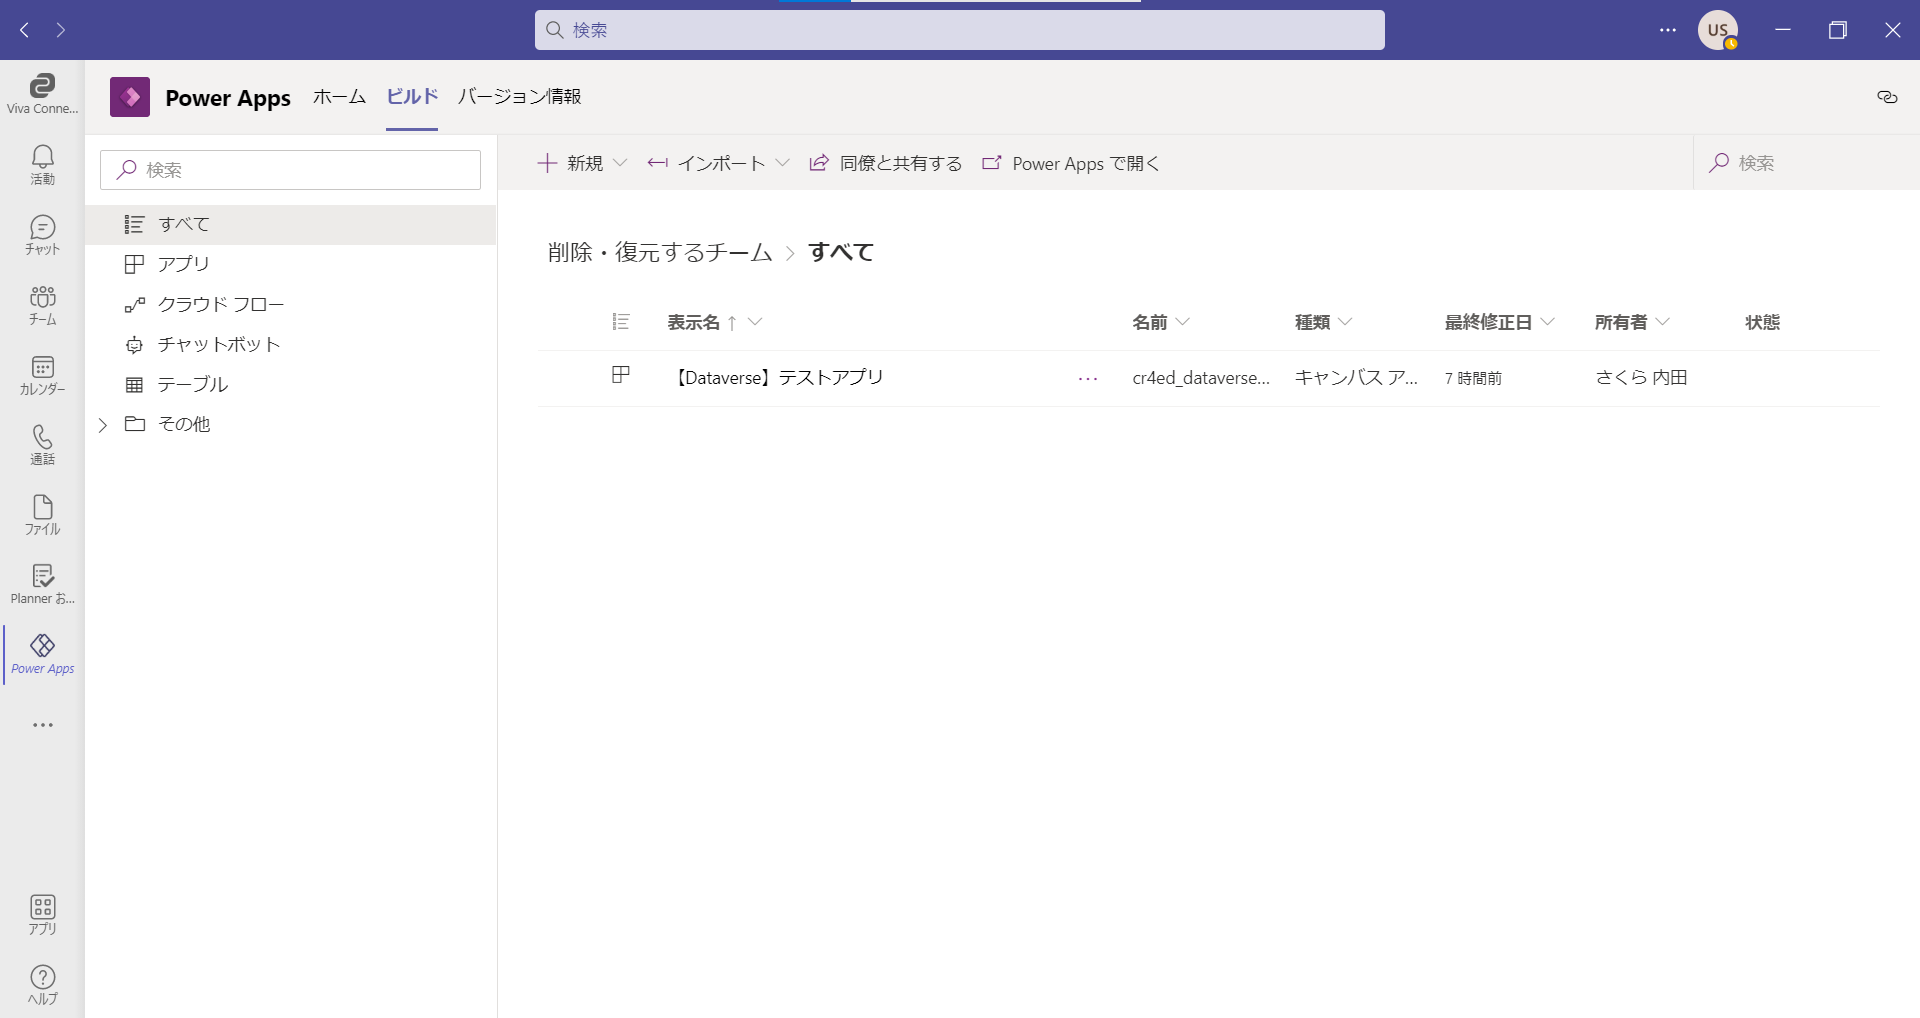Open Viva Connections in the sidebar
The height and width of the screenshot is (1018, 1920).
coord(42,94)
